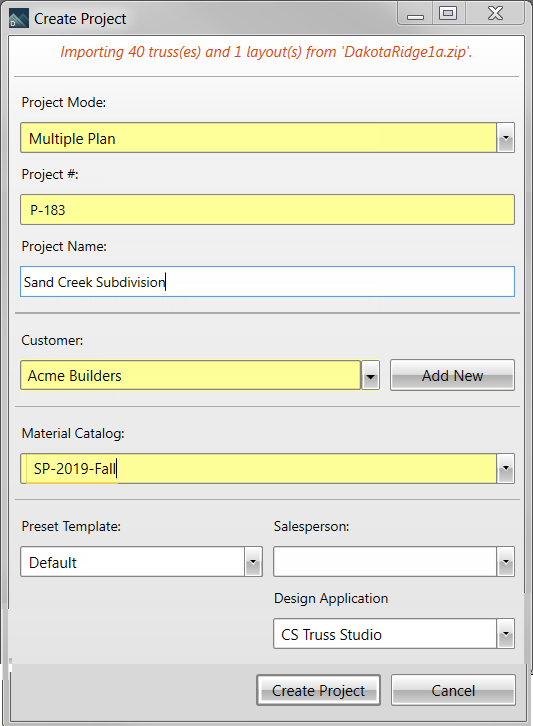Viewport: 533px width, 726px height.
Task: Focus the Project # field containing P-183
Action: click(267, 210)
